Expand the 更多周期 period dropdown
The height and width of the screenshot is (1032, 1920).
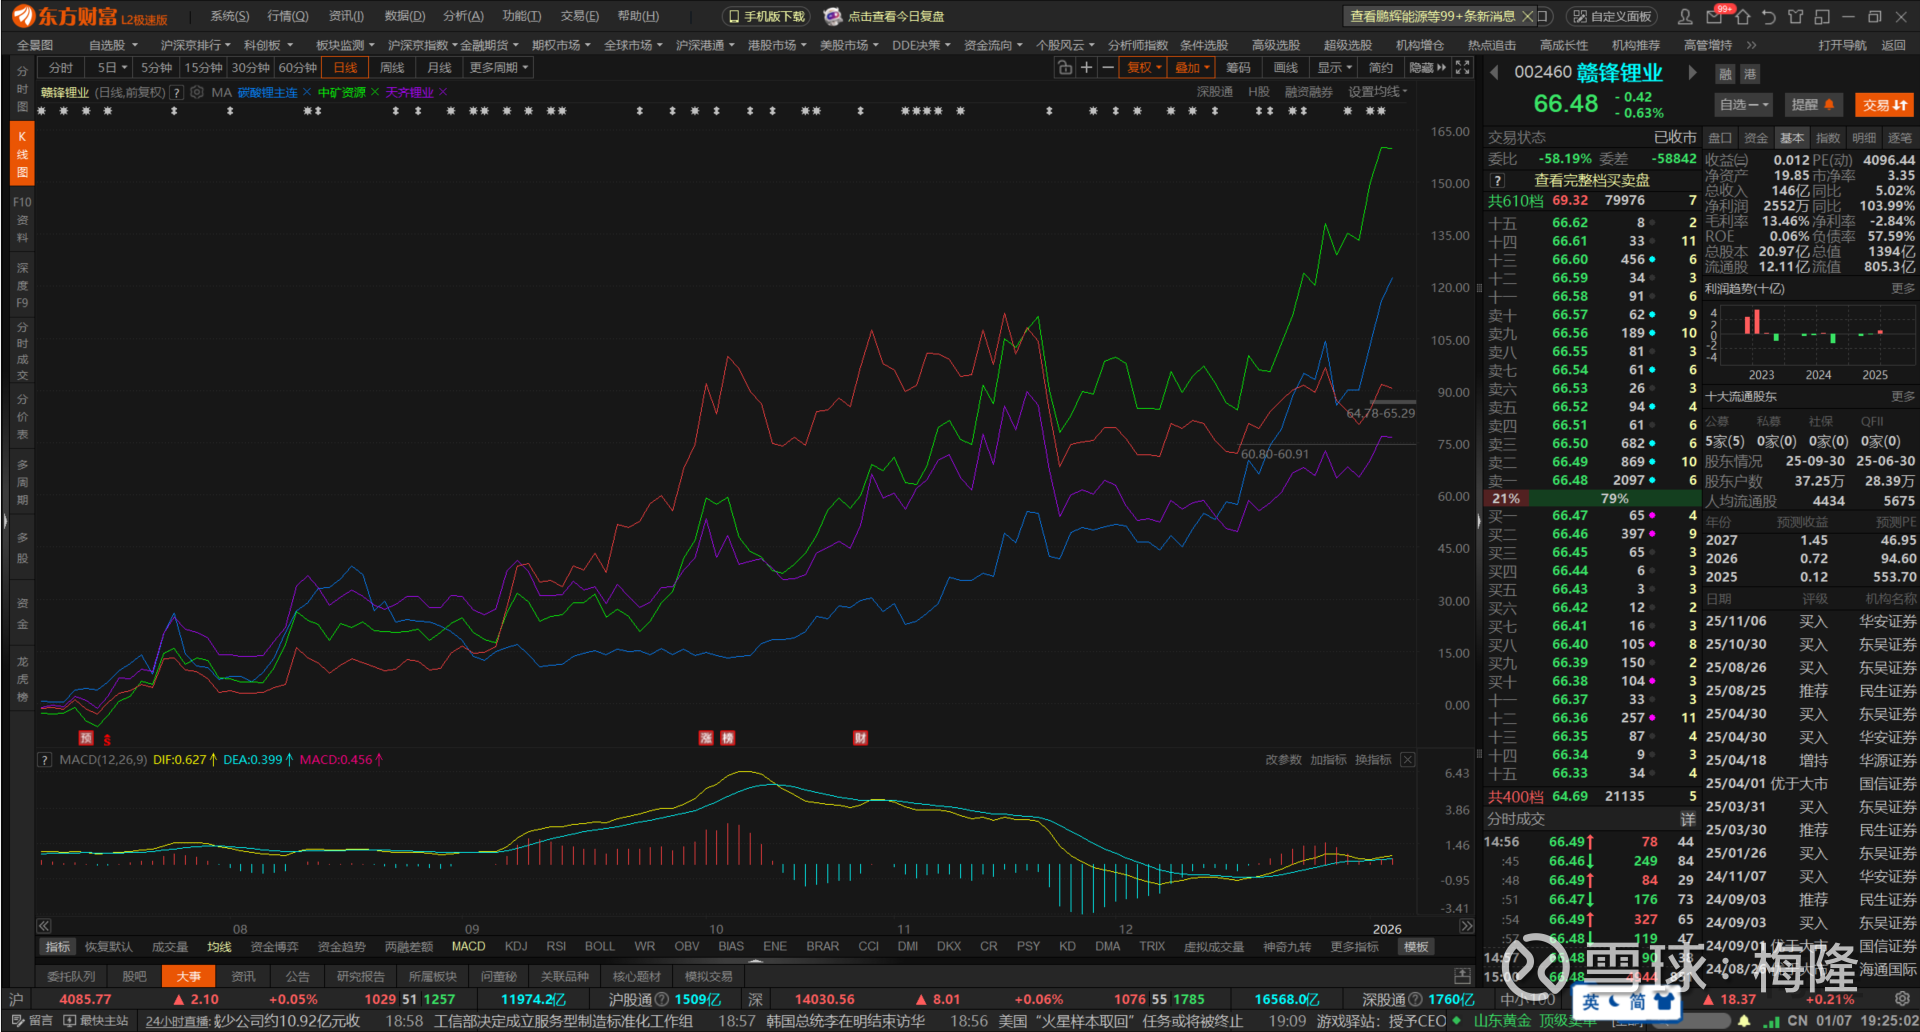[x=499, y=67]
